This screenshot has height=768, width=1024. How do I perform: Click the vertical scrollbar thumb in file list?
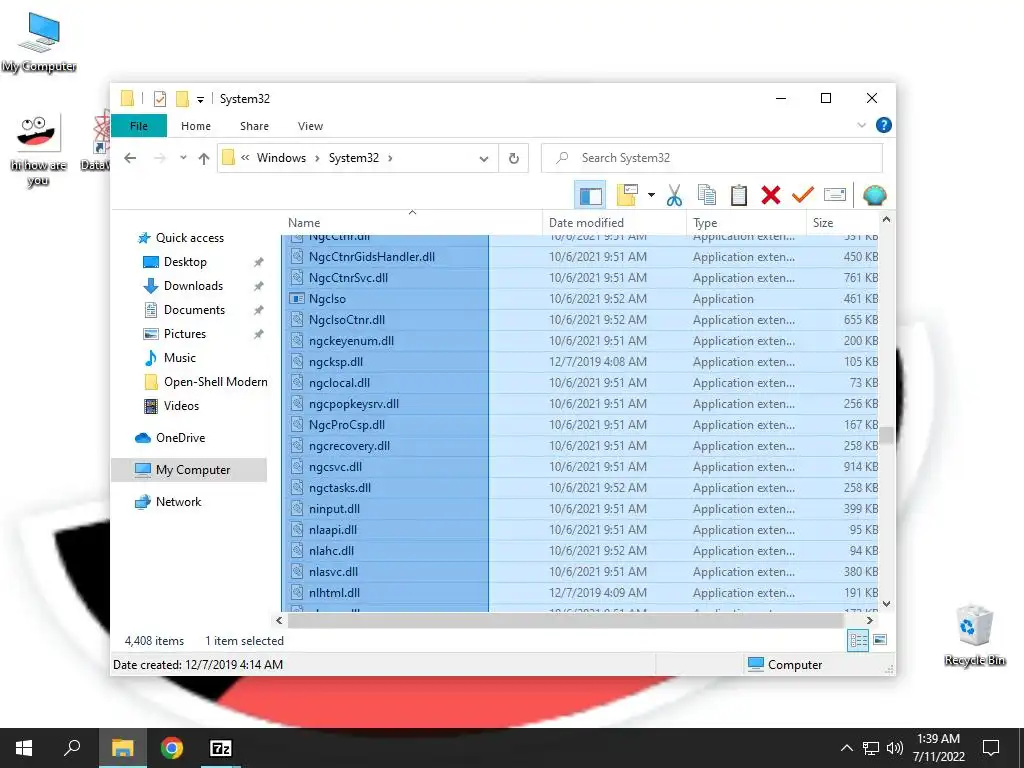(886, 435)
